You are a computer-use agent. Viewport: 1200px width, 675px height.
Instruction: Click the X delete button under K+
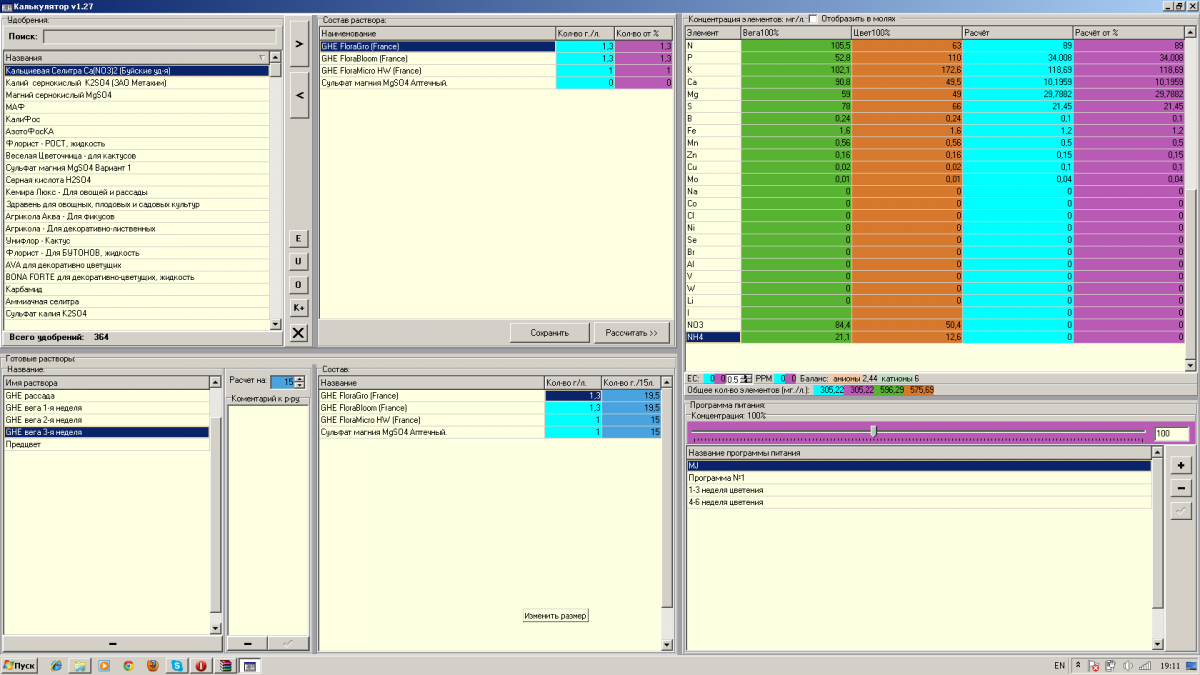(x=298, y=333)
